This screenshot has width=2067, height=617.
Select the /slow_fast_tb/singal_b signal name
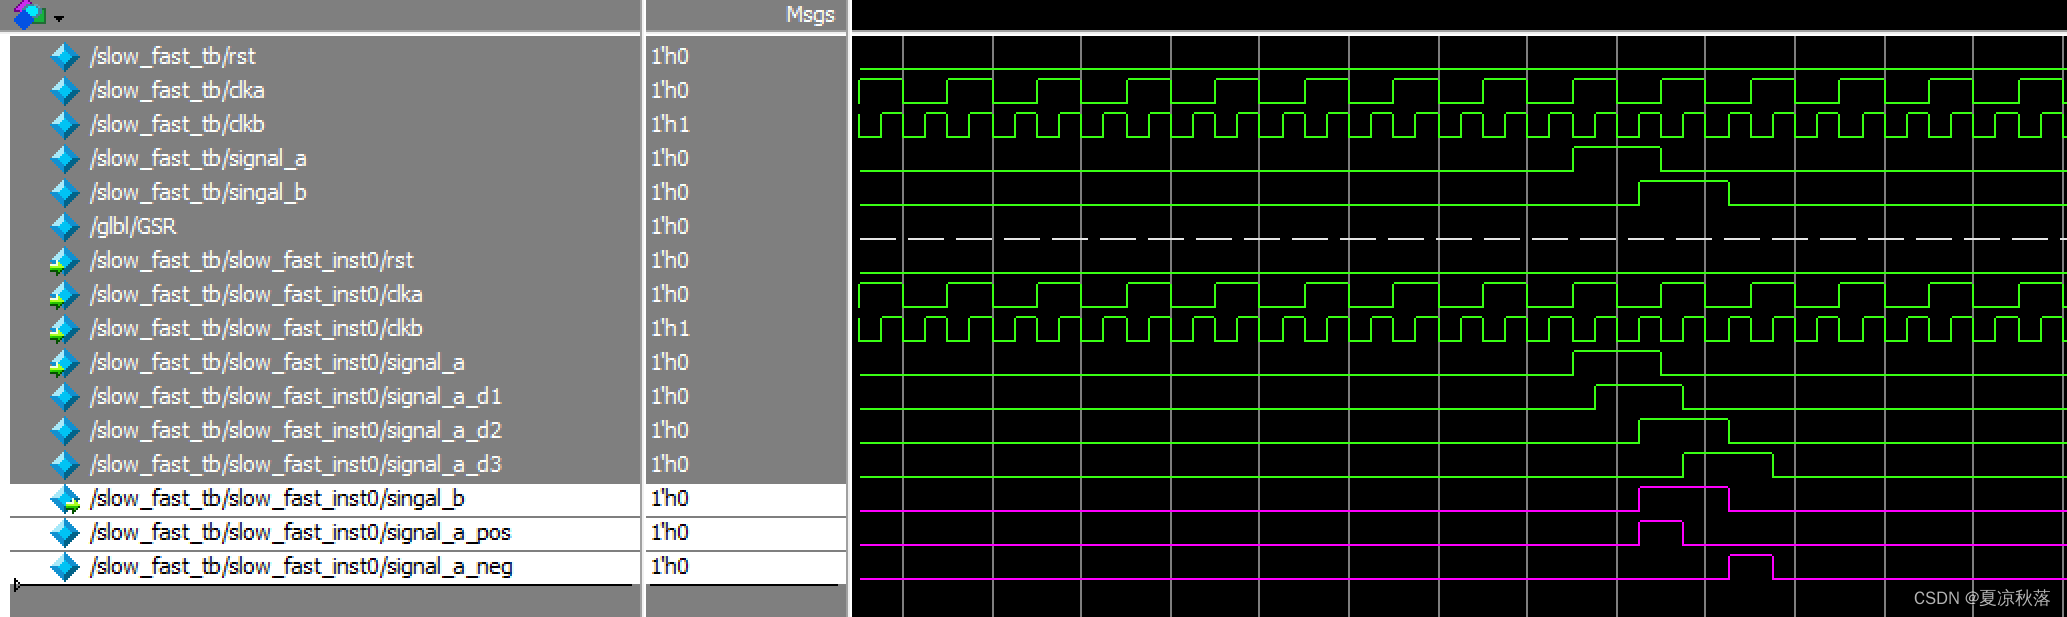point(198,193)
